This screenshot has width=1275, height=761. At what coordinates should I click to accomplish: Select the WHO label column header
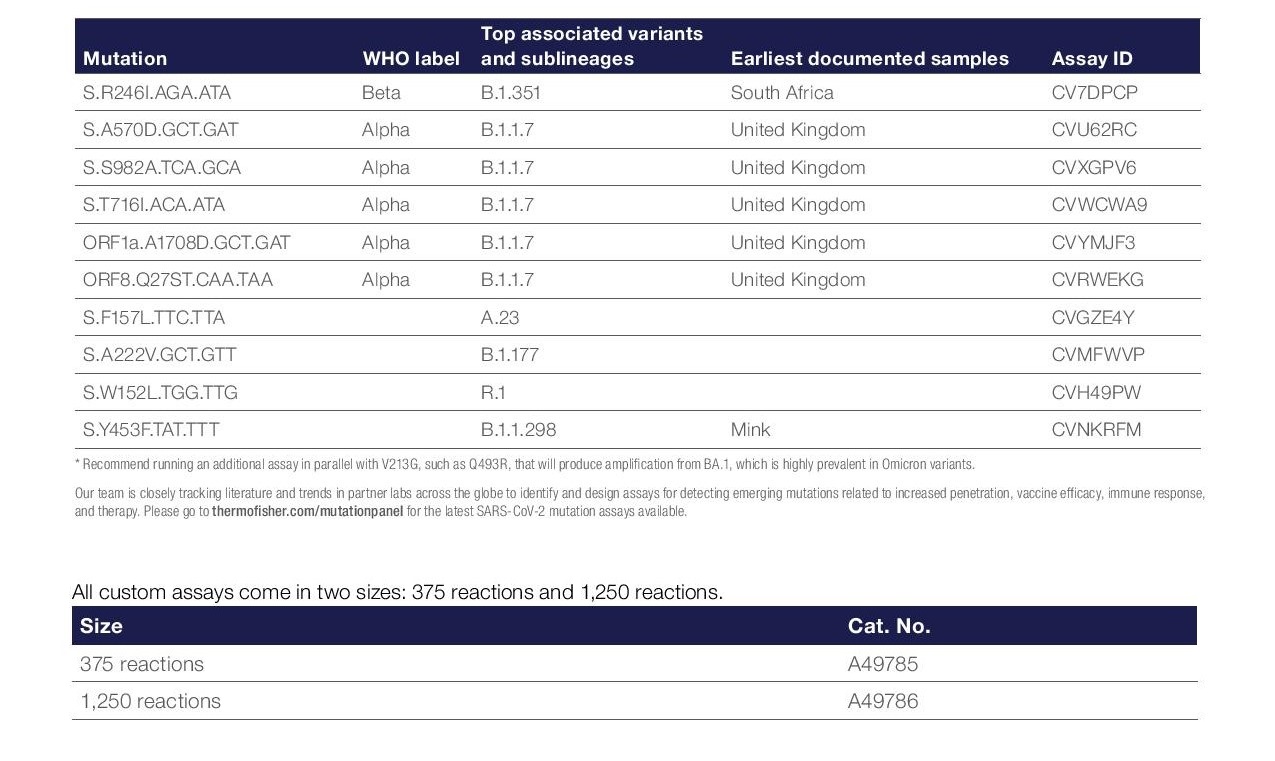pos(411,59)
